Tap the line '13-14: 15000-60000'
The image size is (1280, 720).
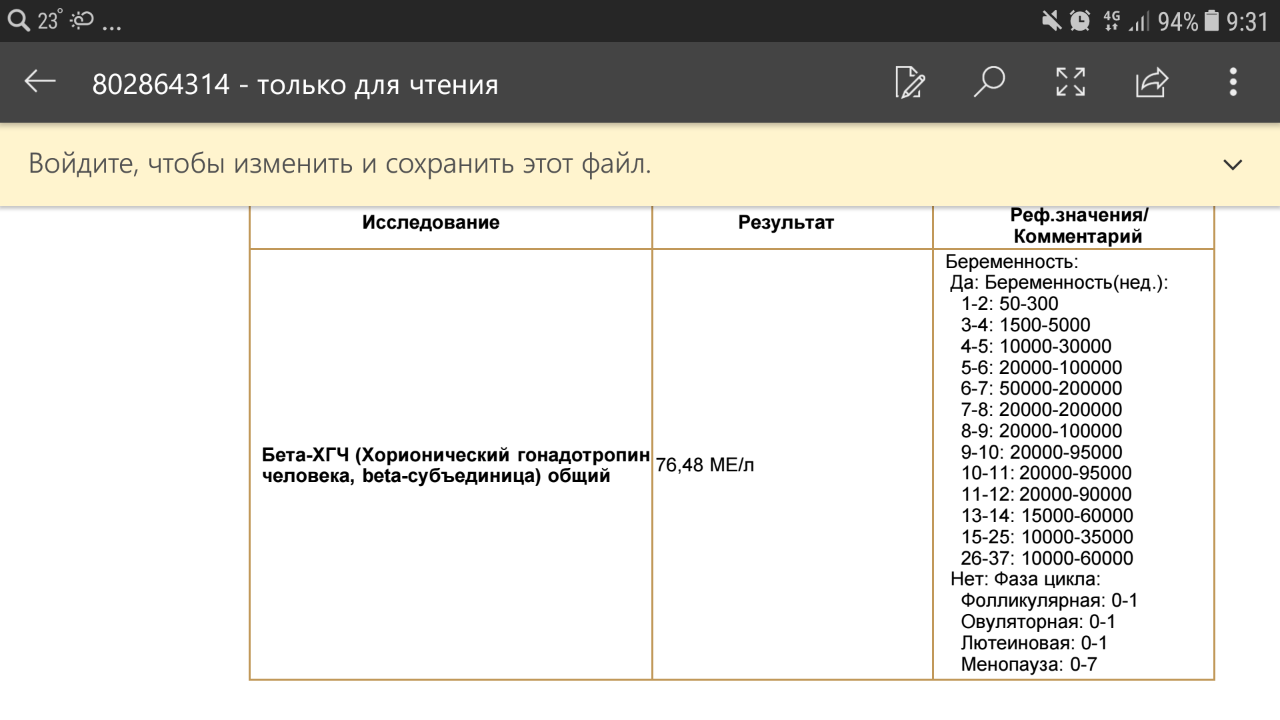pyautogui.click(x=1047, y=516)
